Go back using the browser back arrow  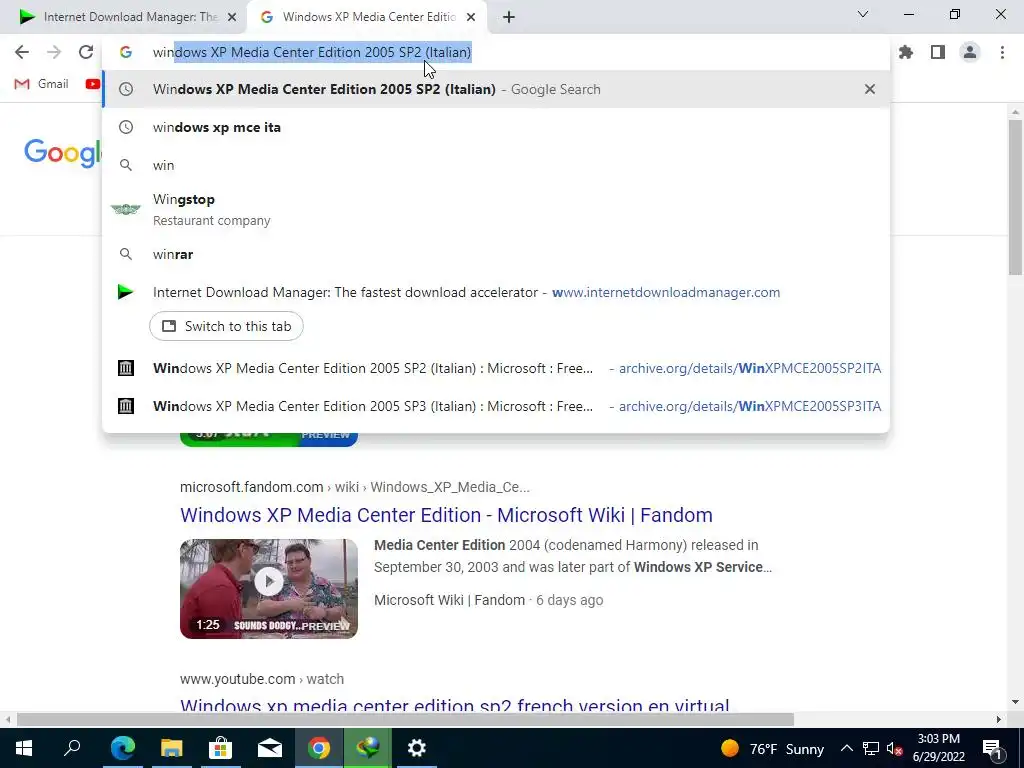[x=22, y=52]
